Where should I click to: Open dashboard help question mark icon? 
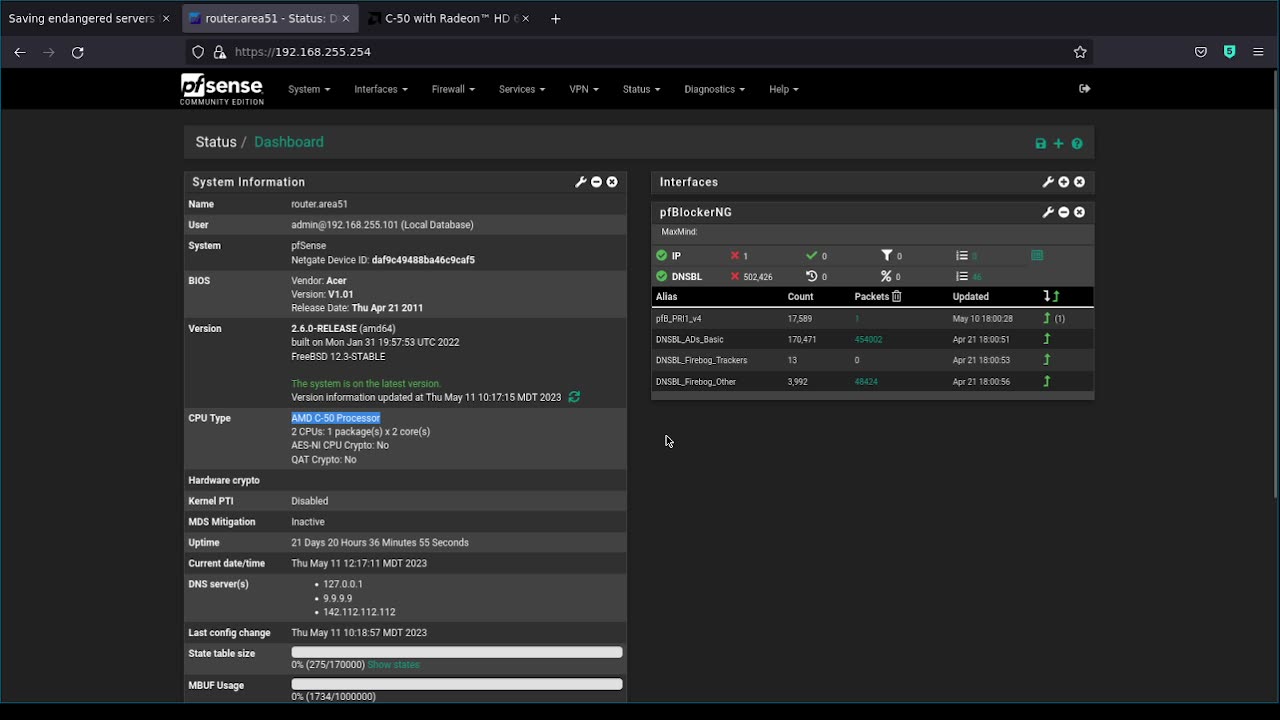click(x=1077, y=144)
